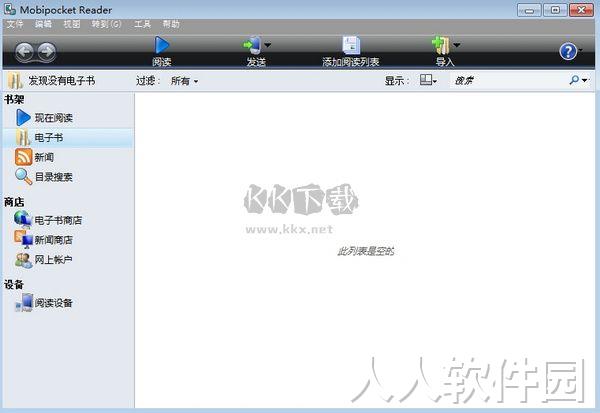Image resolution: width=600 pixels, height=413 pixels.
Task: Click Mobipocket Reader title bar app icon
Action: tap(10, 9)
